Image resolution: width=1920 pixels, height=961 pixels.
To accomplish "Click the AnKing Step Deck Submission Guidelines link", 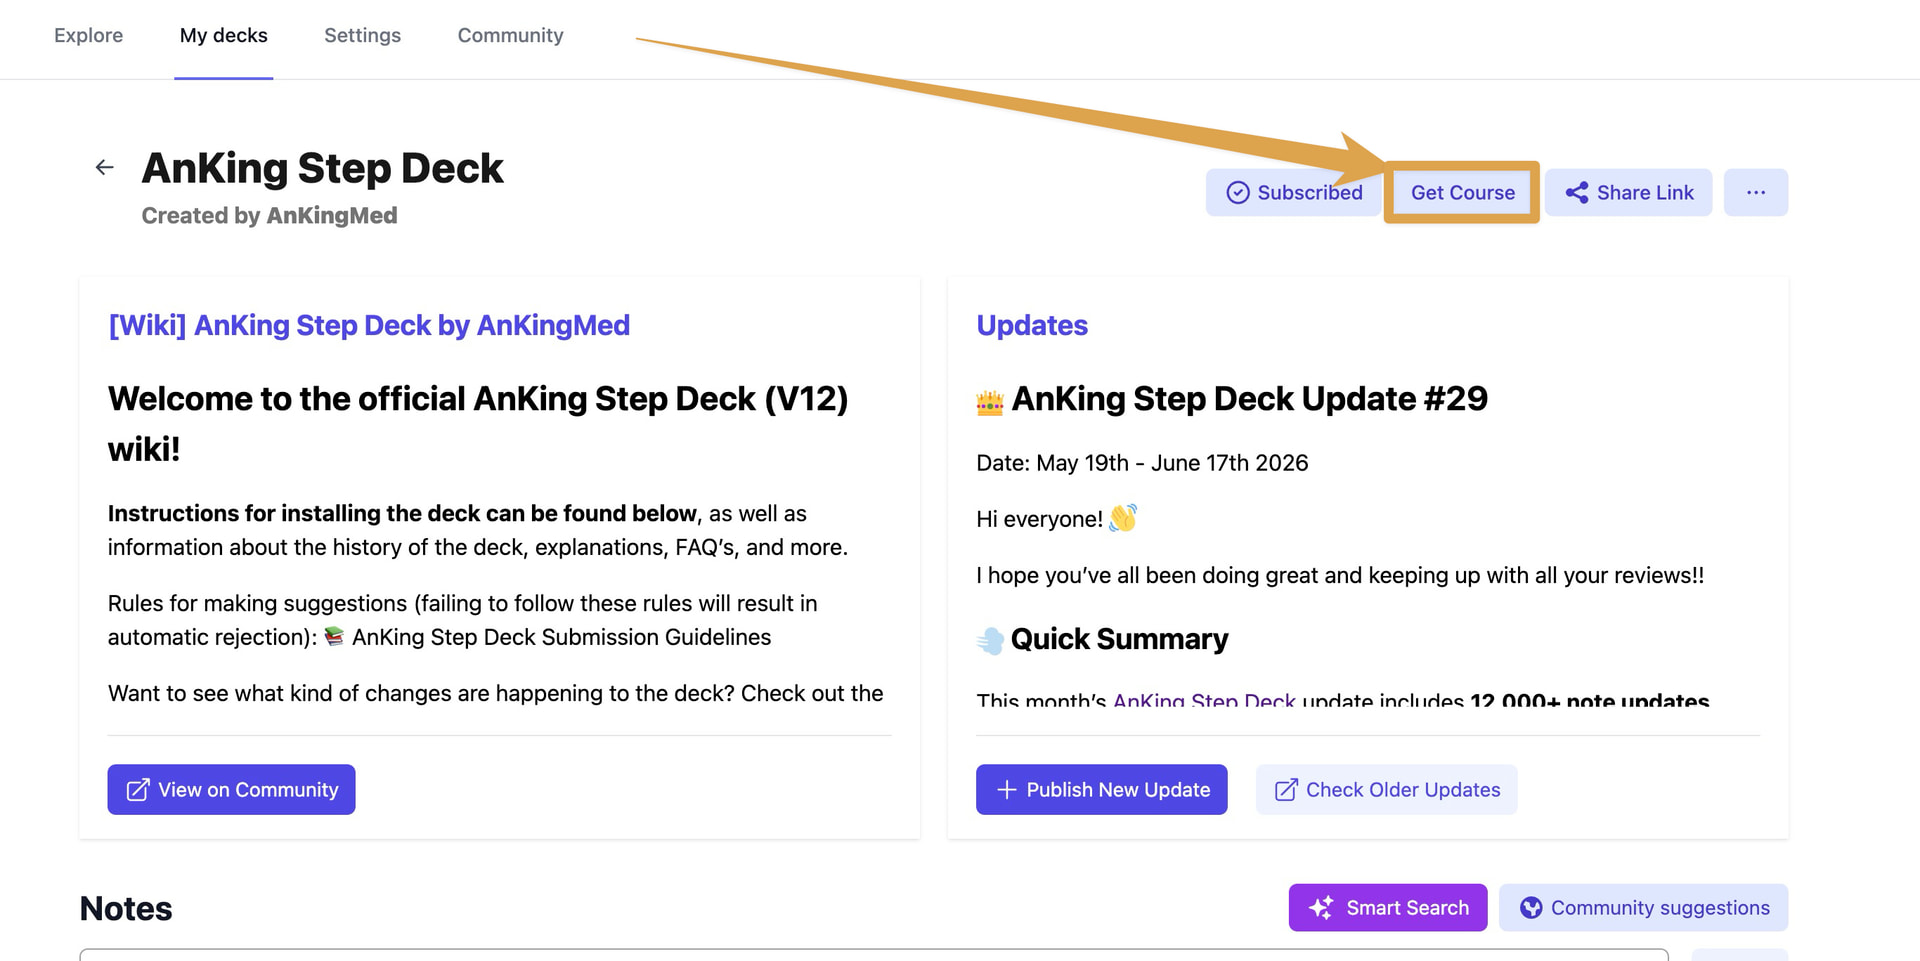I will (x=561, y=637).
